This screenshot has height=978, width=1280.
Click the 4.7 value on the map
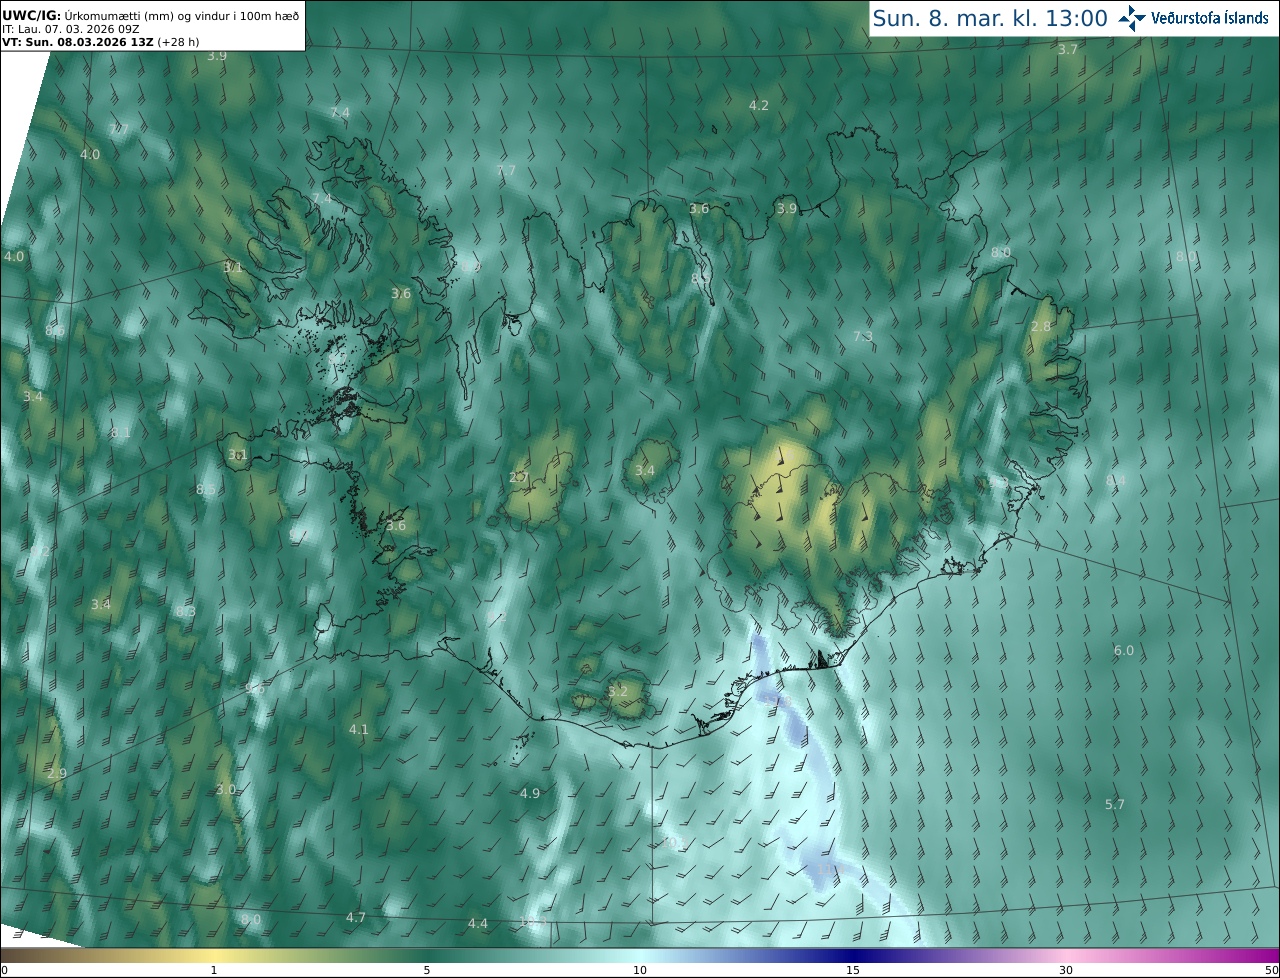356,918
